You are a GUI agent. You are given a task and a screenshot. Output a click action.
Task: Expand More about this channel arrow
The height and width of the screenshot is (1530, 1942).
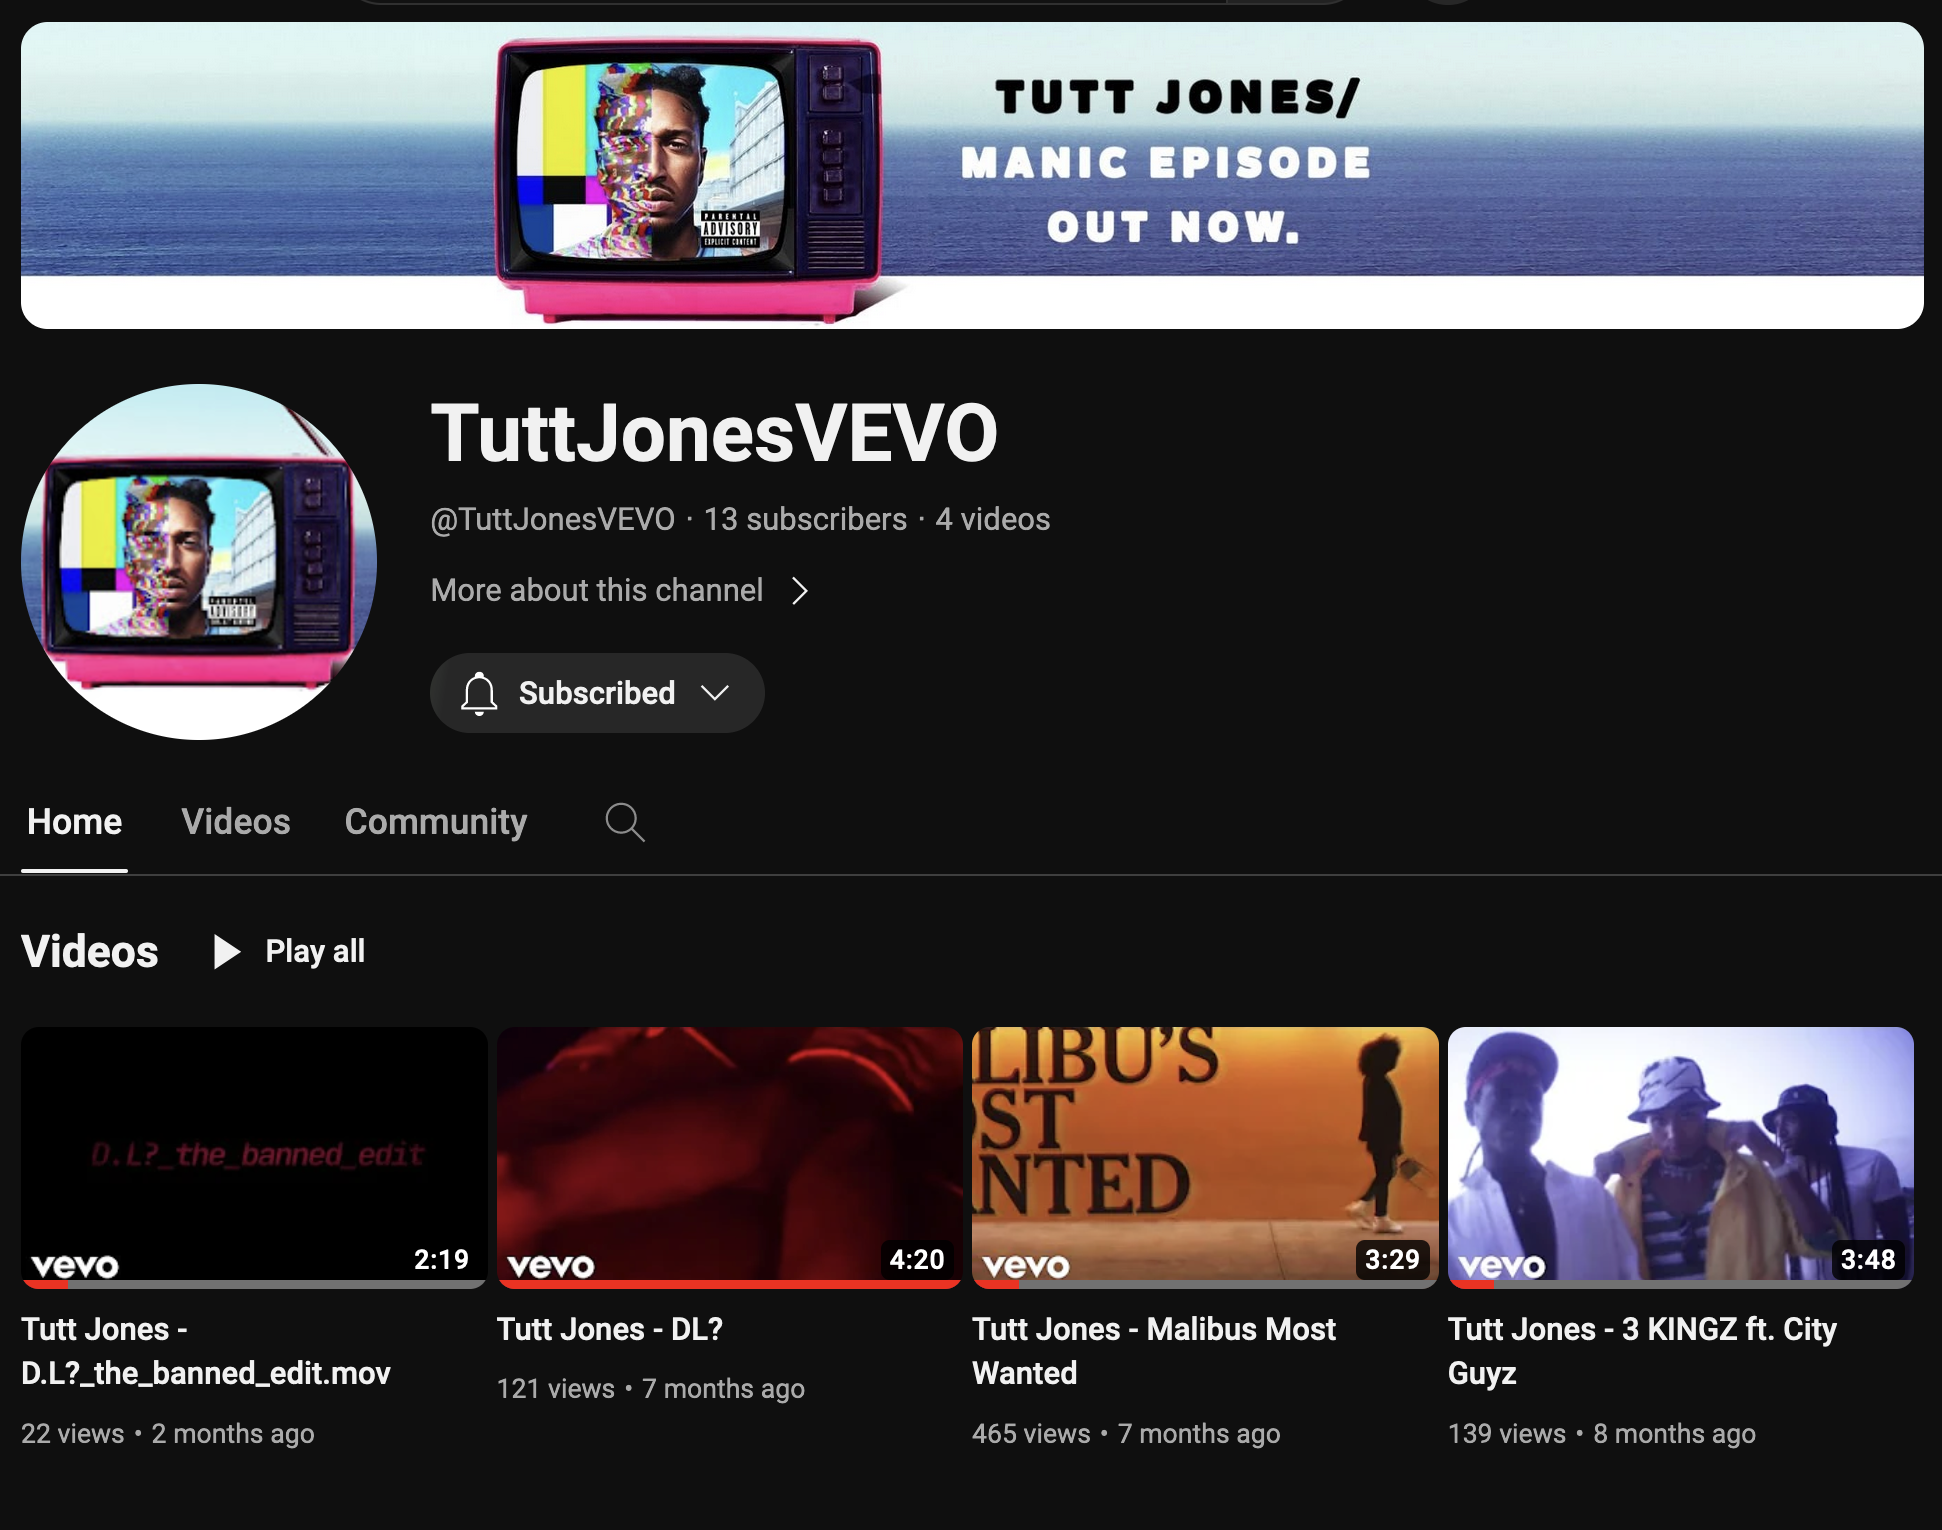799,591
